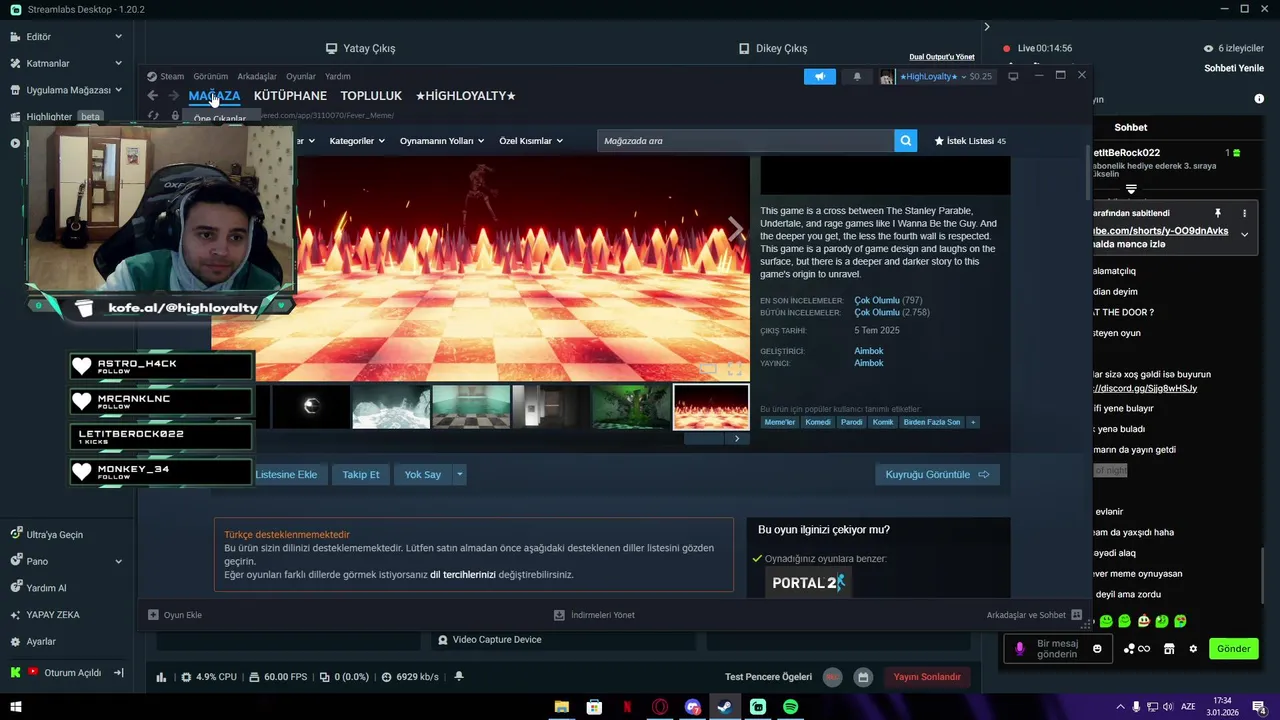Expand the pinned message chevron
The height and width of the screenshot is (720, 1280).
tap(1244, 235)
